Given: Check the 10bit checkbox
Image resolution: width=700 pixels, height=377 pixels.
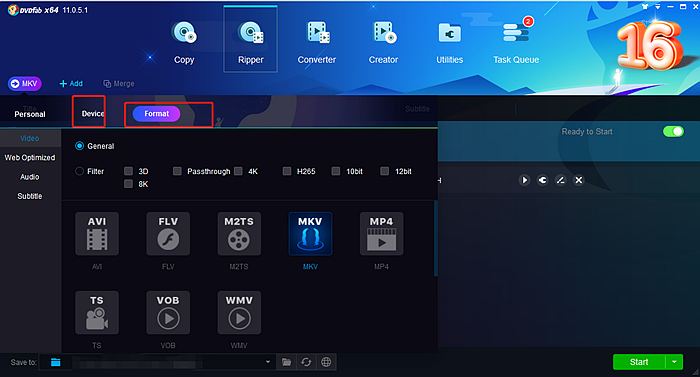Looking at the screenshot, I should (x=336, y=171).
